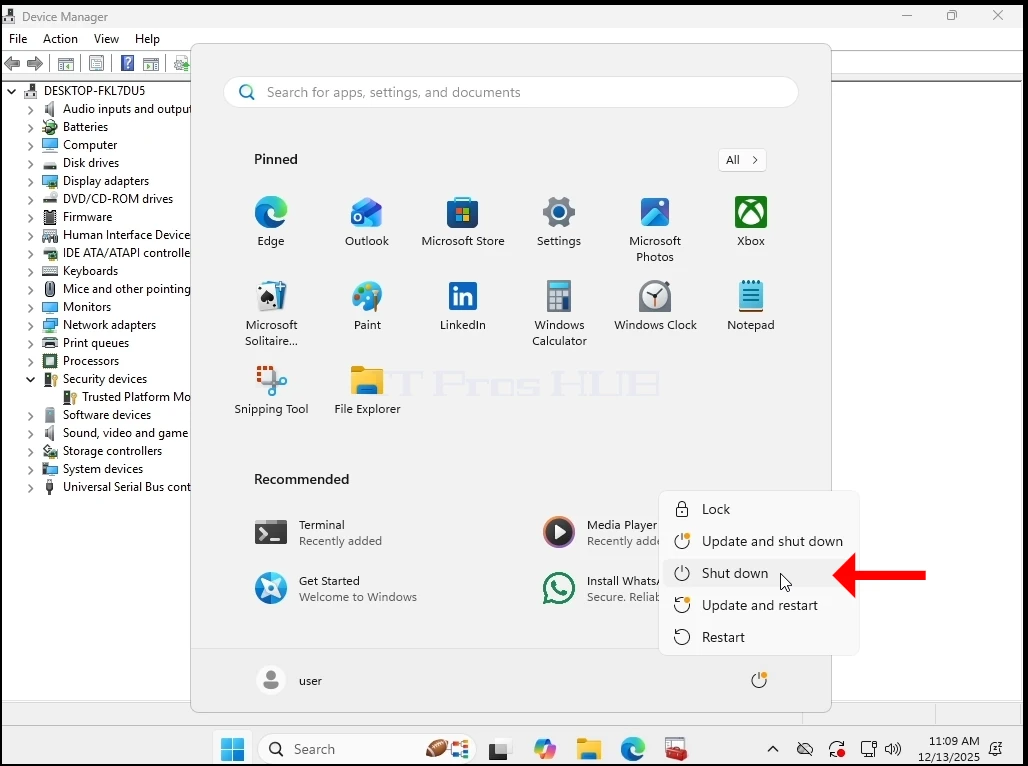Image resolution: width=1028 pixels, height=766 pixels.
Task: Start Microsoft Solitaire
Action: pyautogui.click(x=271, y=313)
